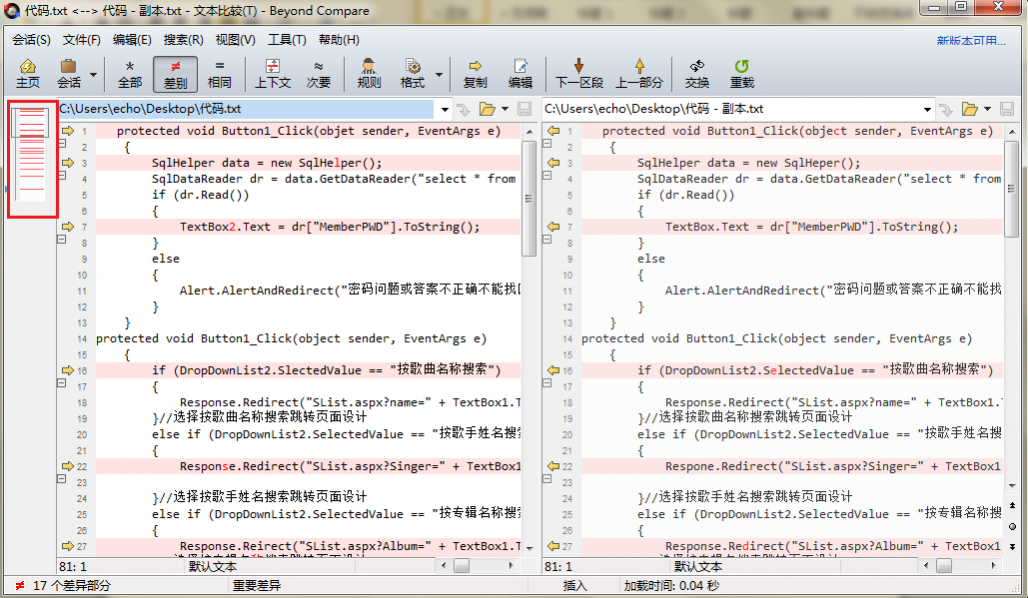Expand the left file path dropdown
Image resolution: width=1028 pixels, height=598 pixels.
click(444, 109)
